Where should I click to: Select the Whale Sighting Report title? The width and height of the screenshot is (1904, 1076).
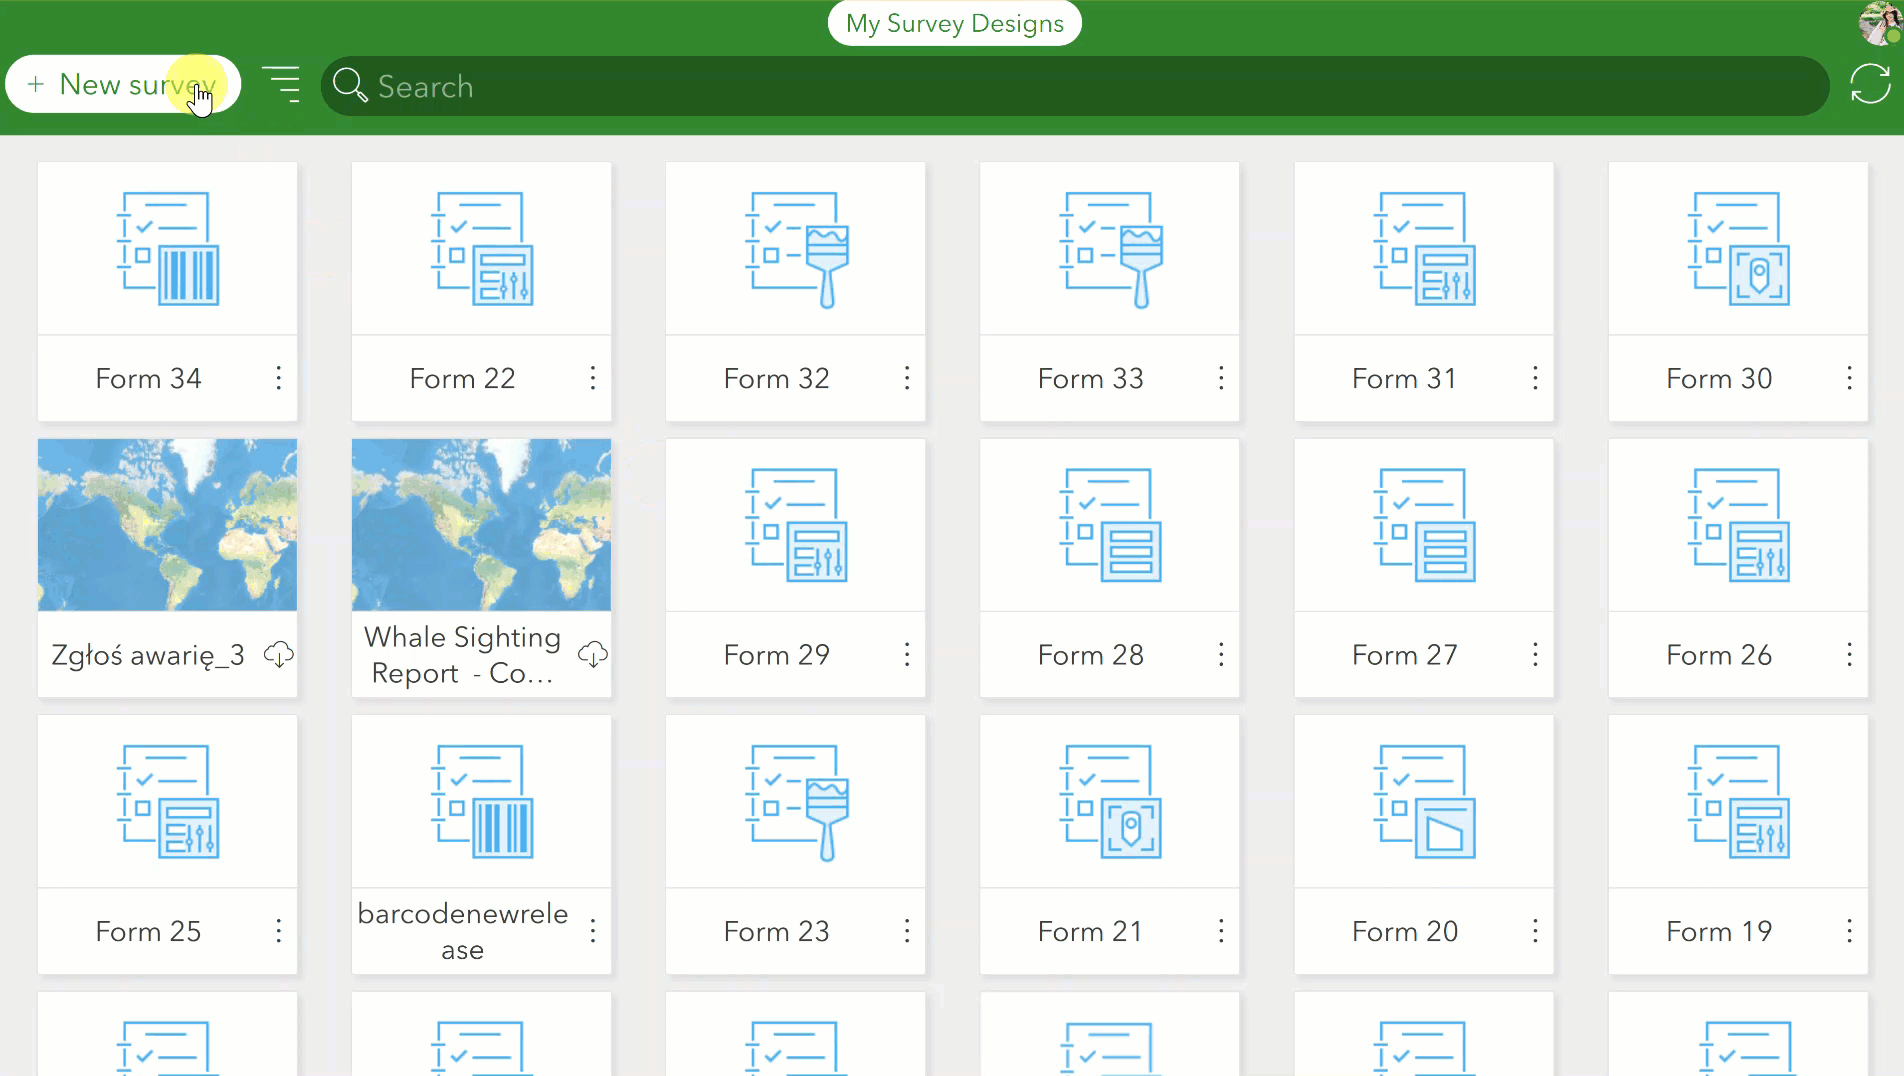click(x=462, y=655)
